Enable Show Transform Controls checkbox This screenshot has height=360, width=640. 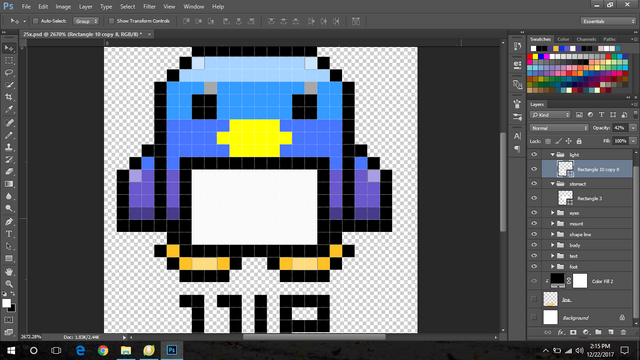click(111, 21)
